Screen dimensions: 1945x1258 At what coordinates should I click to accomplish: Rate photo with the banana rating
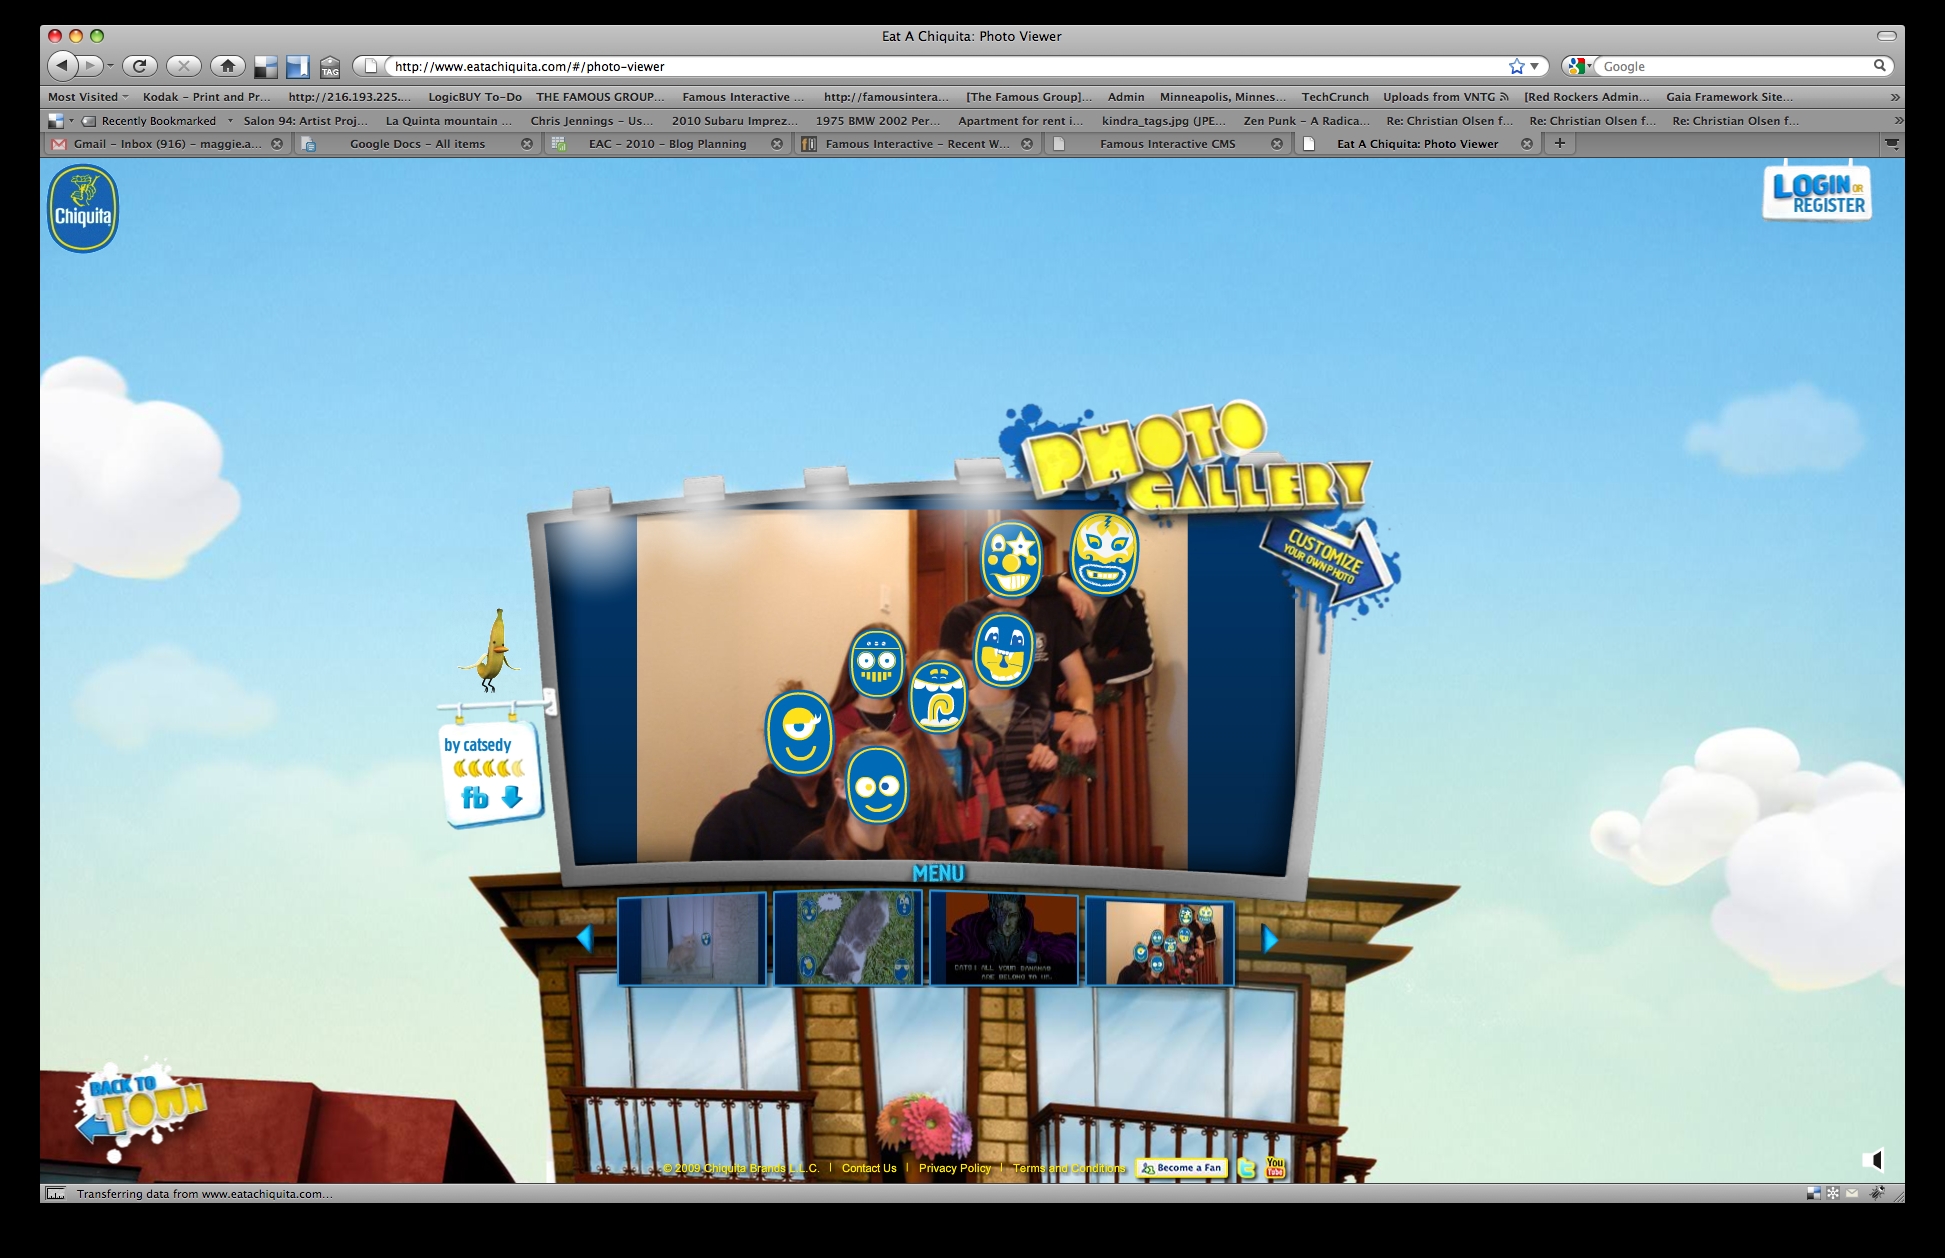click(488, 768)
